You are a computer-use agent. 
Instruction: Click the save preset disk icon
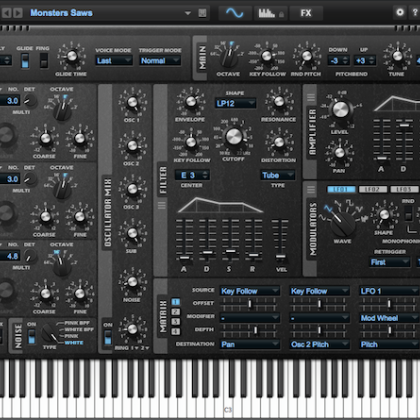tap(202, 13)
